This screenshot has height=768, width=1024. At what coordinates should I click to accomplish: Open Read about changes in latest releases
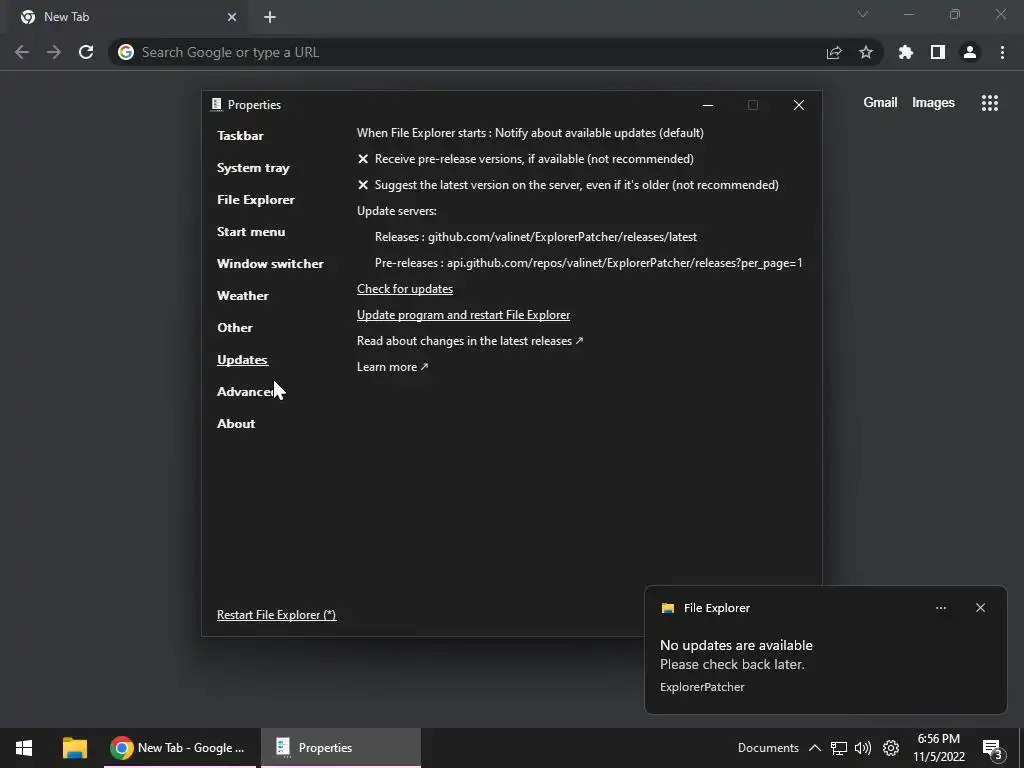[470, 341]
